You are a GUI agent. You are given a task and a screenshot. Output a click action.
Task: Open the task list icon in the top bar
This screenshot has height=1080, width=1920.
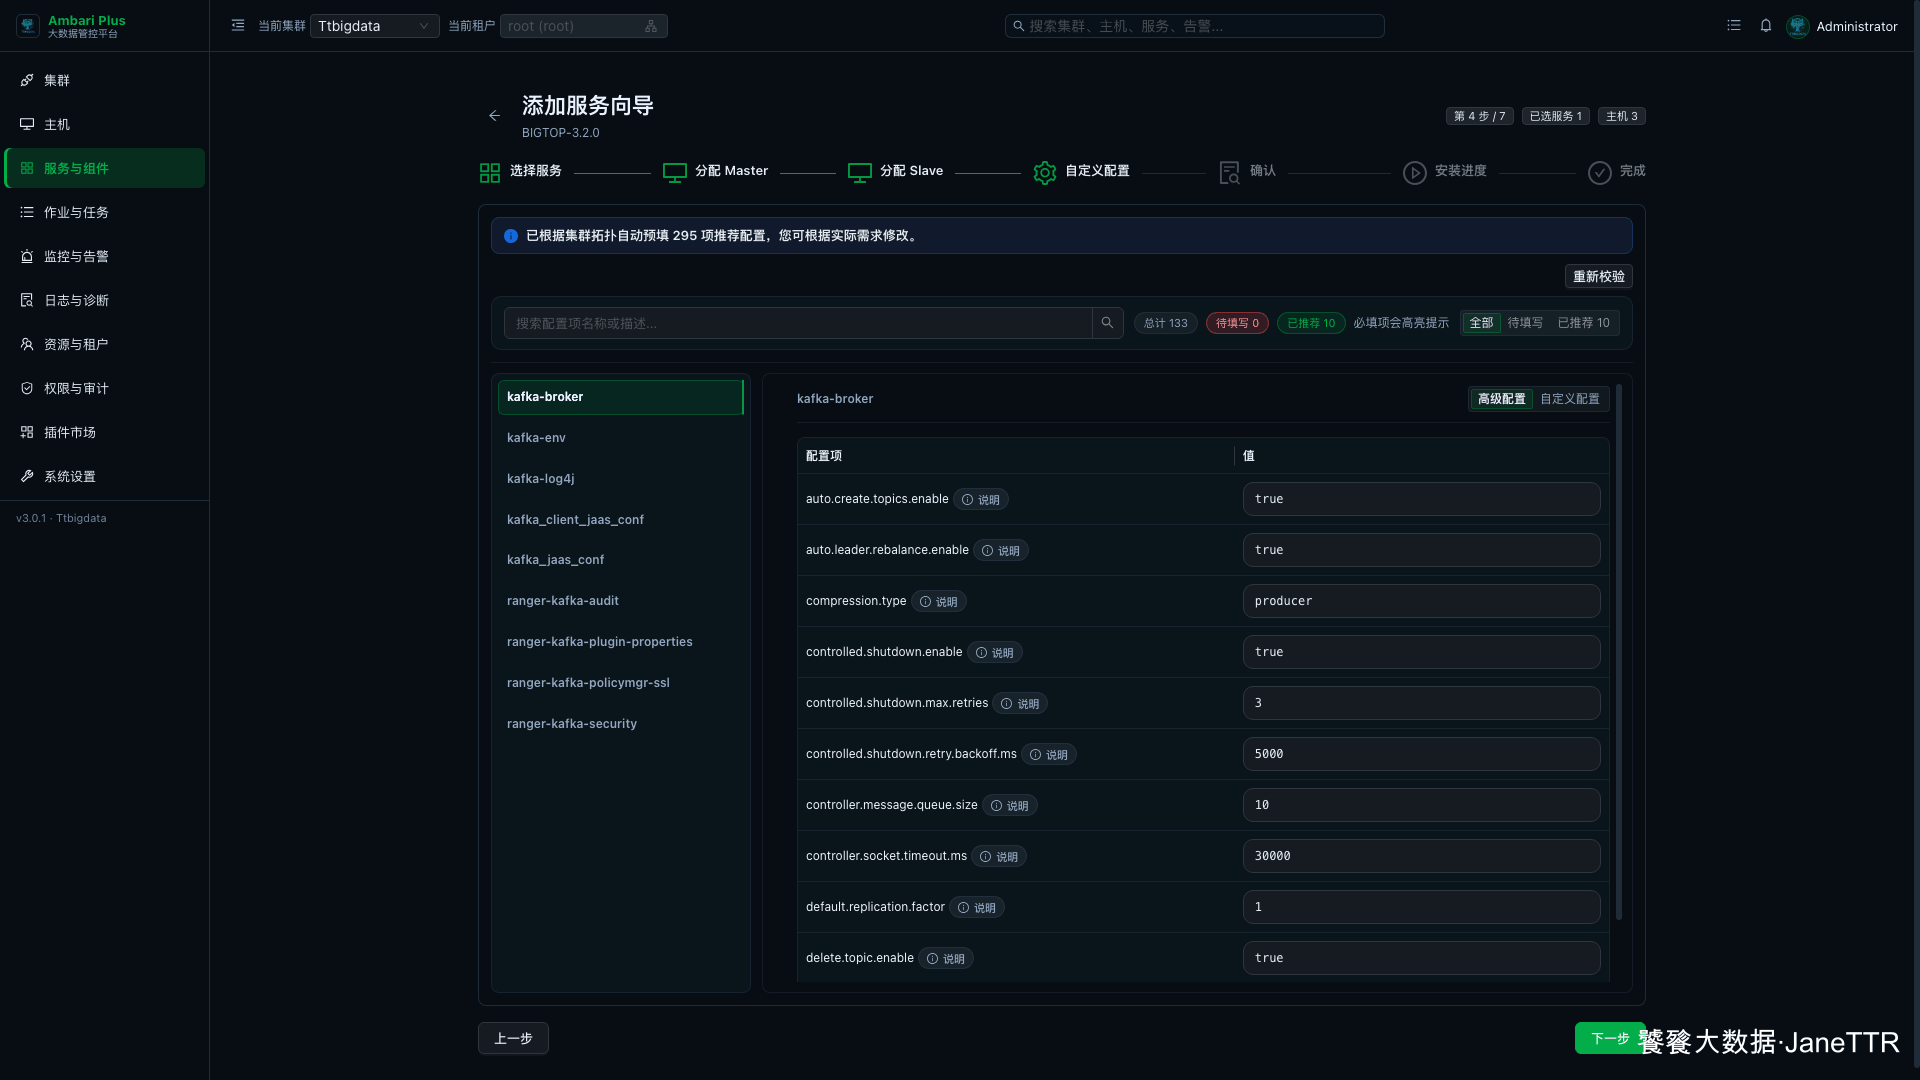click(1734, 26)
